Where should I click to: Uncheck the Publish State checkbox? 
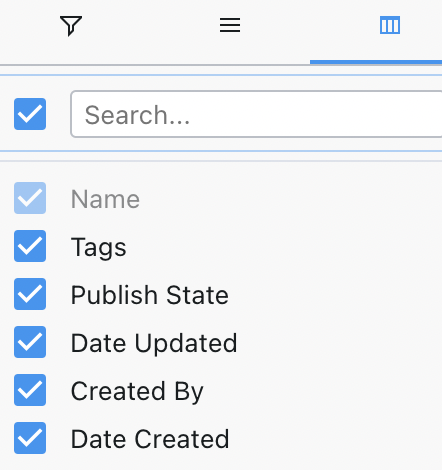point(30,294)
